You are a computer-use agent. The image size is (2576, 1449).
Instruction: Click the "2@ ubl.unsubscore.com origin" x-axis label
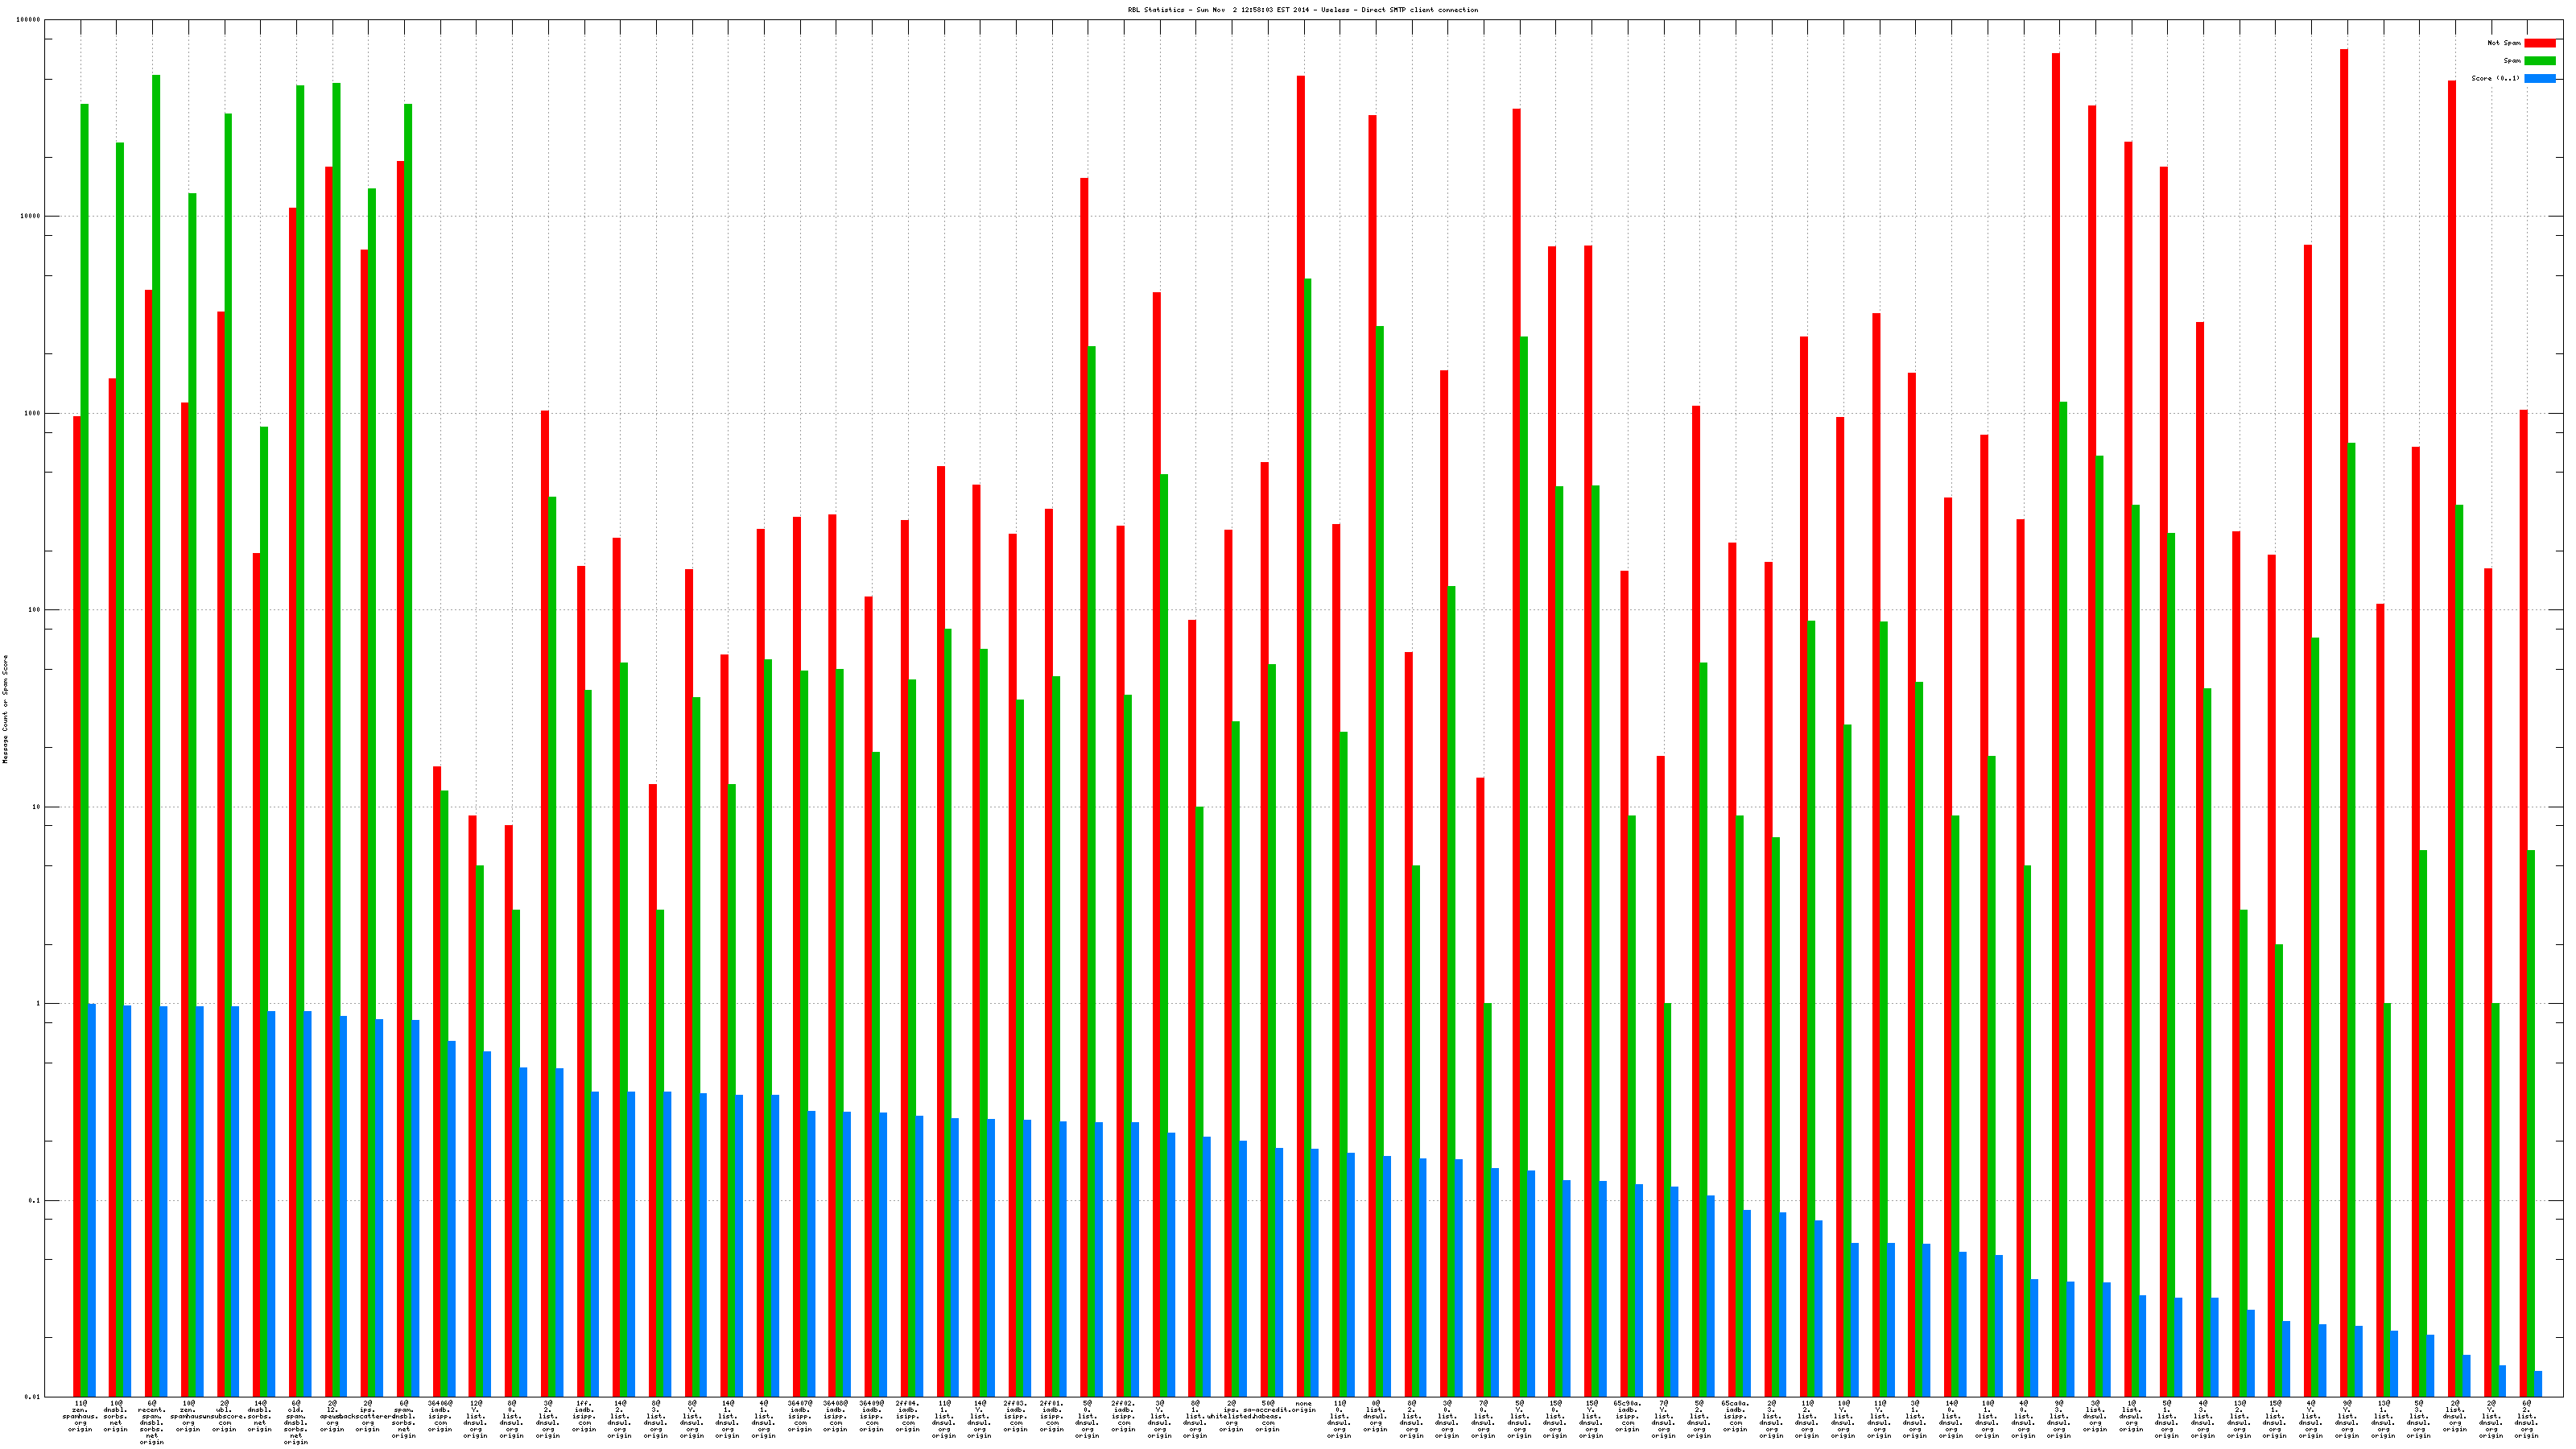pyautogui.click(x=224, y=1416)
